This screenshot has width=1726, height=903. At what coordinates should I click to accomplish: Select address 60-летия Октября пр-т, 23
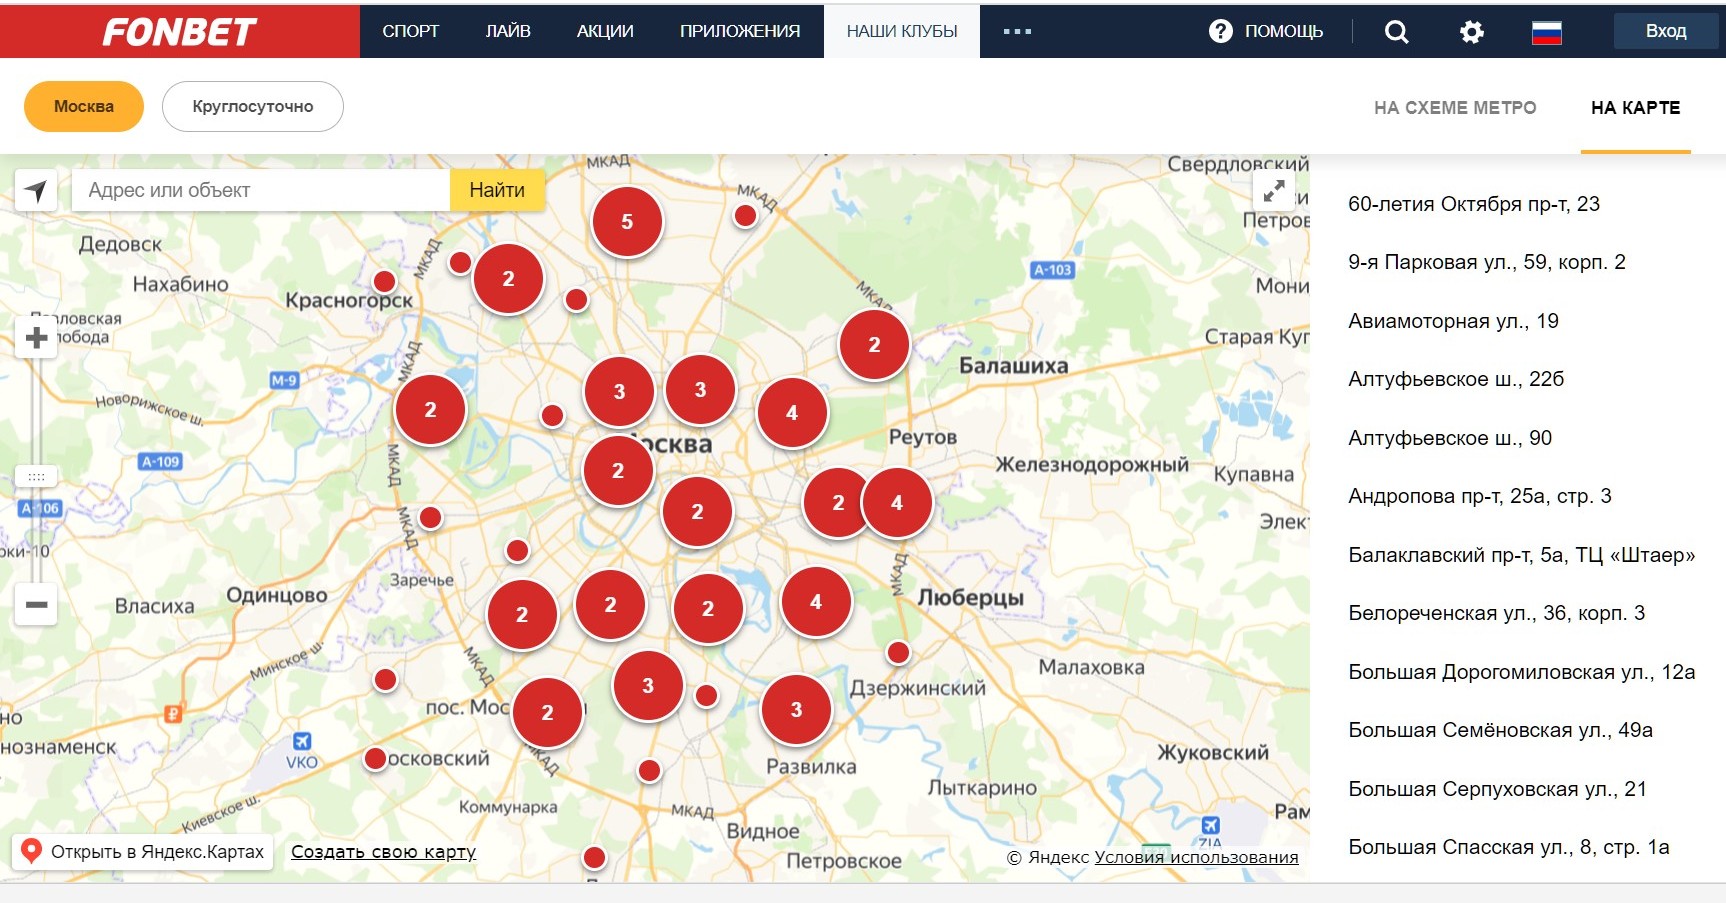1474,204
